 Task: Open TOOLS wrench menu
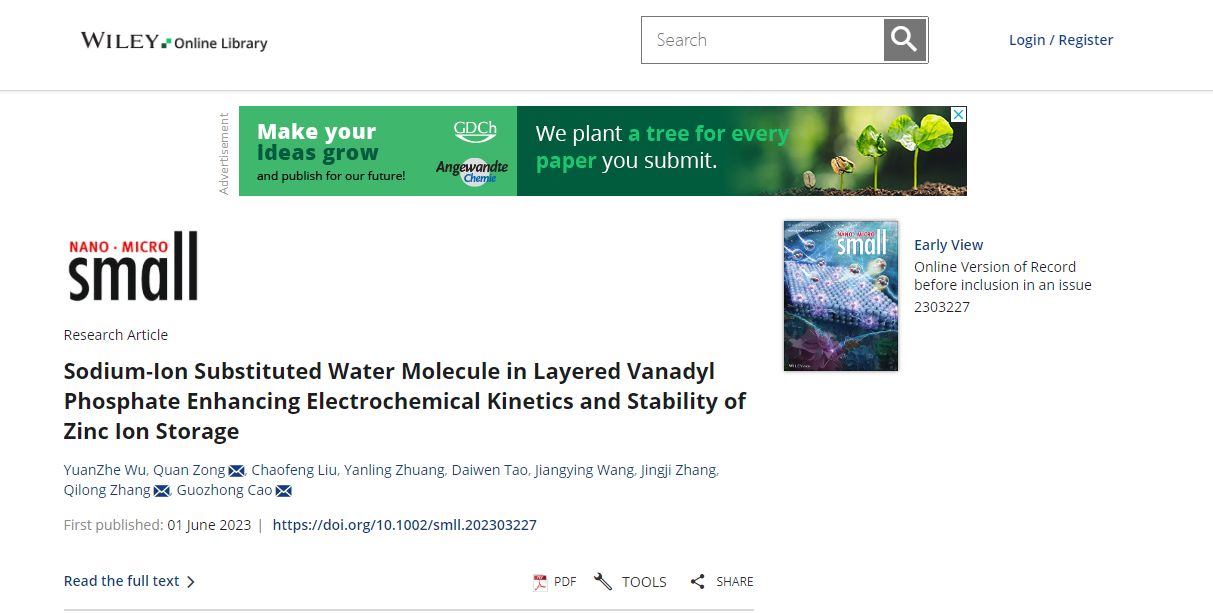click(630, 582)
